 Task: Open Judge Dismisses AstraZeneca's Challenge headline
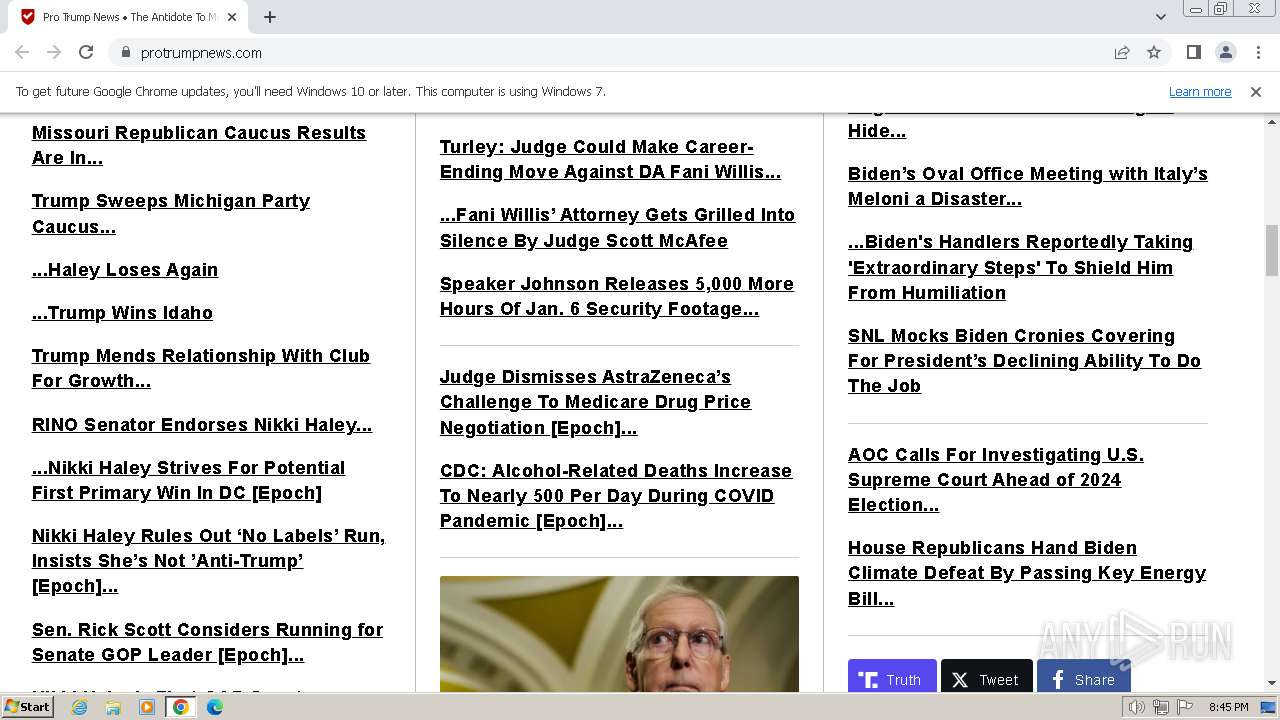595,402
